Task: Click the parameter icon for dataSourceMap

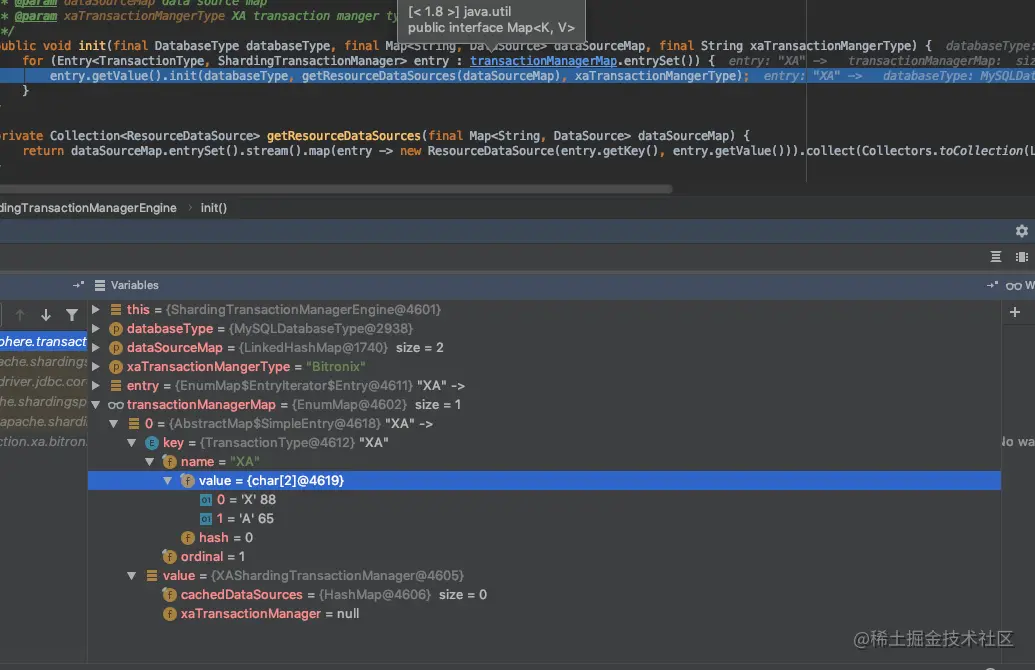Action: pos(116,348)
